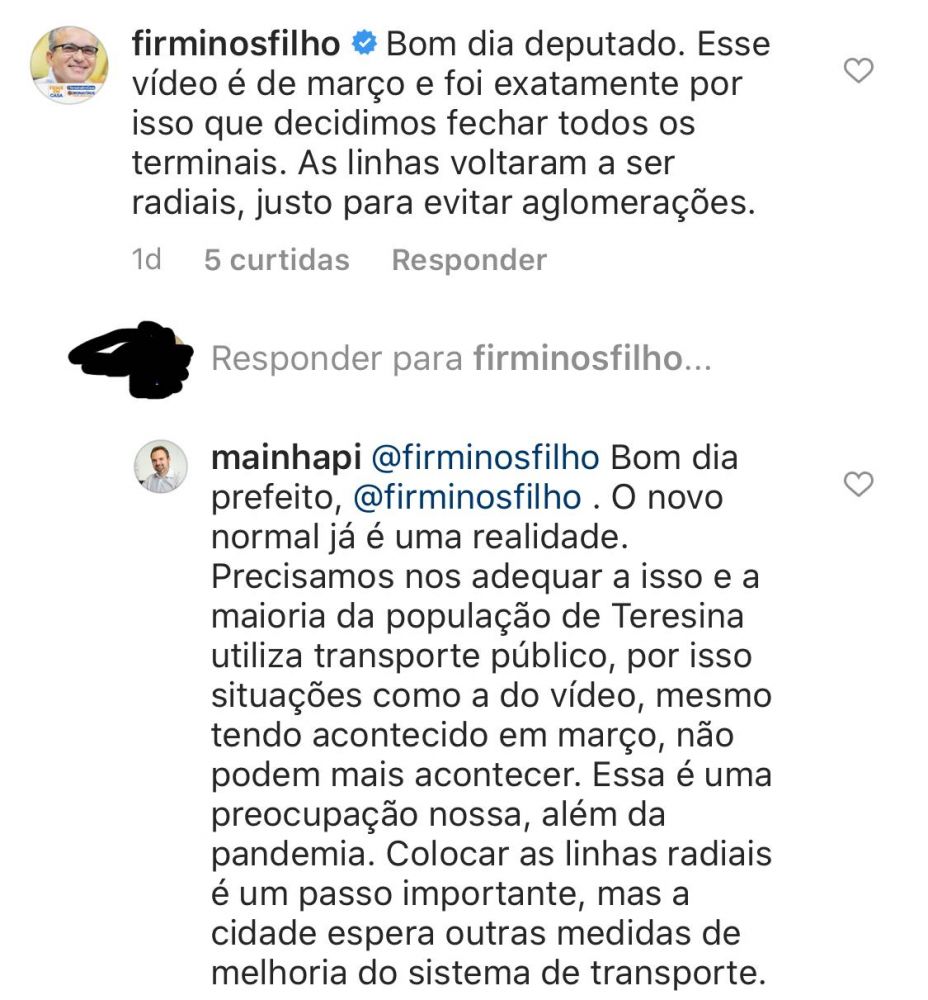
Task: Like the firminosfilho comment with heart icon
Action: coord(858,71)
